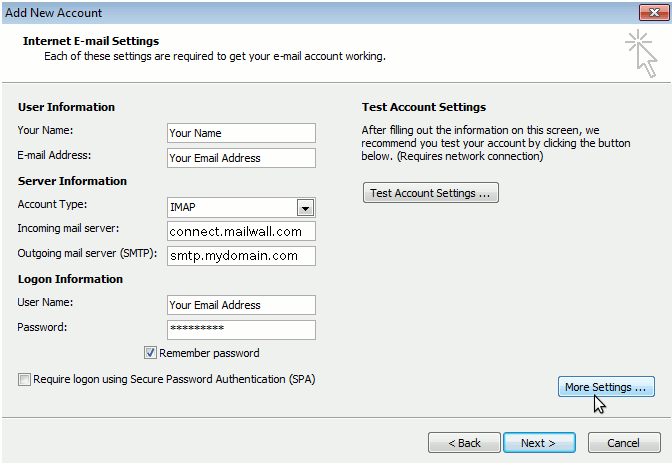This screenshot has width=672, height=465.
Task: Enable Require logon using SPA checkbox
Action: [24, 379]
